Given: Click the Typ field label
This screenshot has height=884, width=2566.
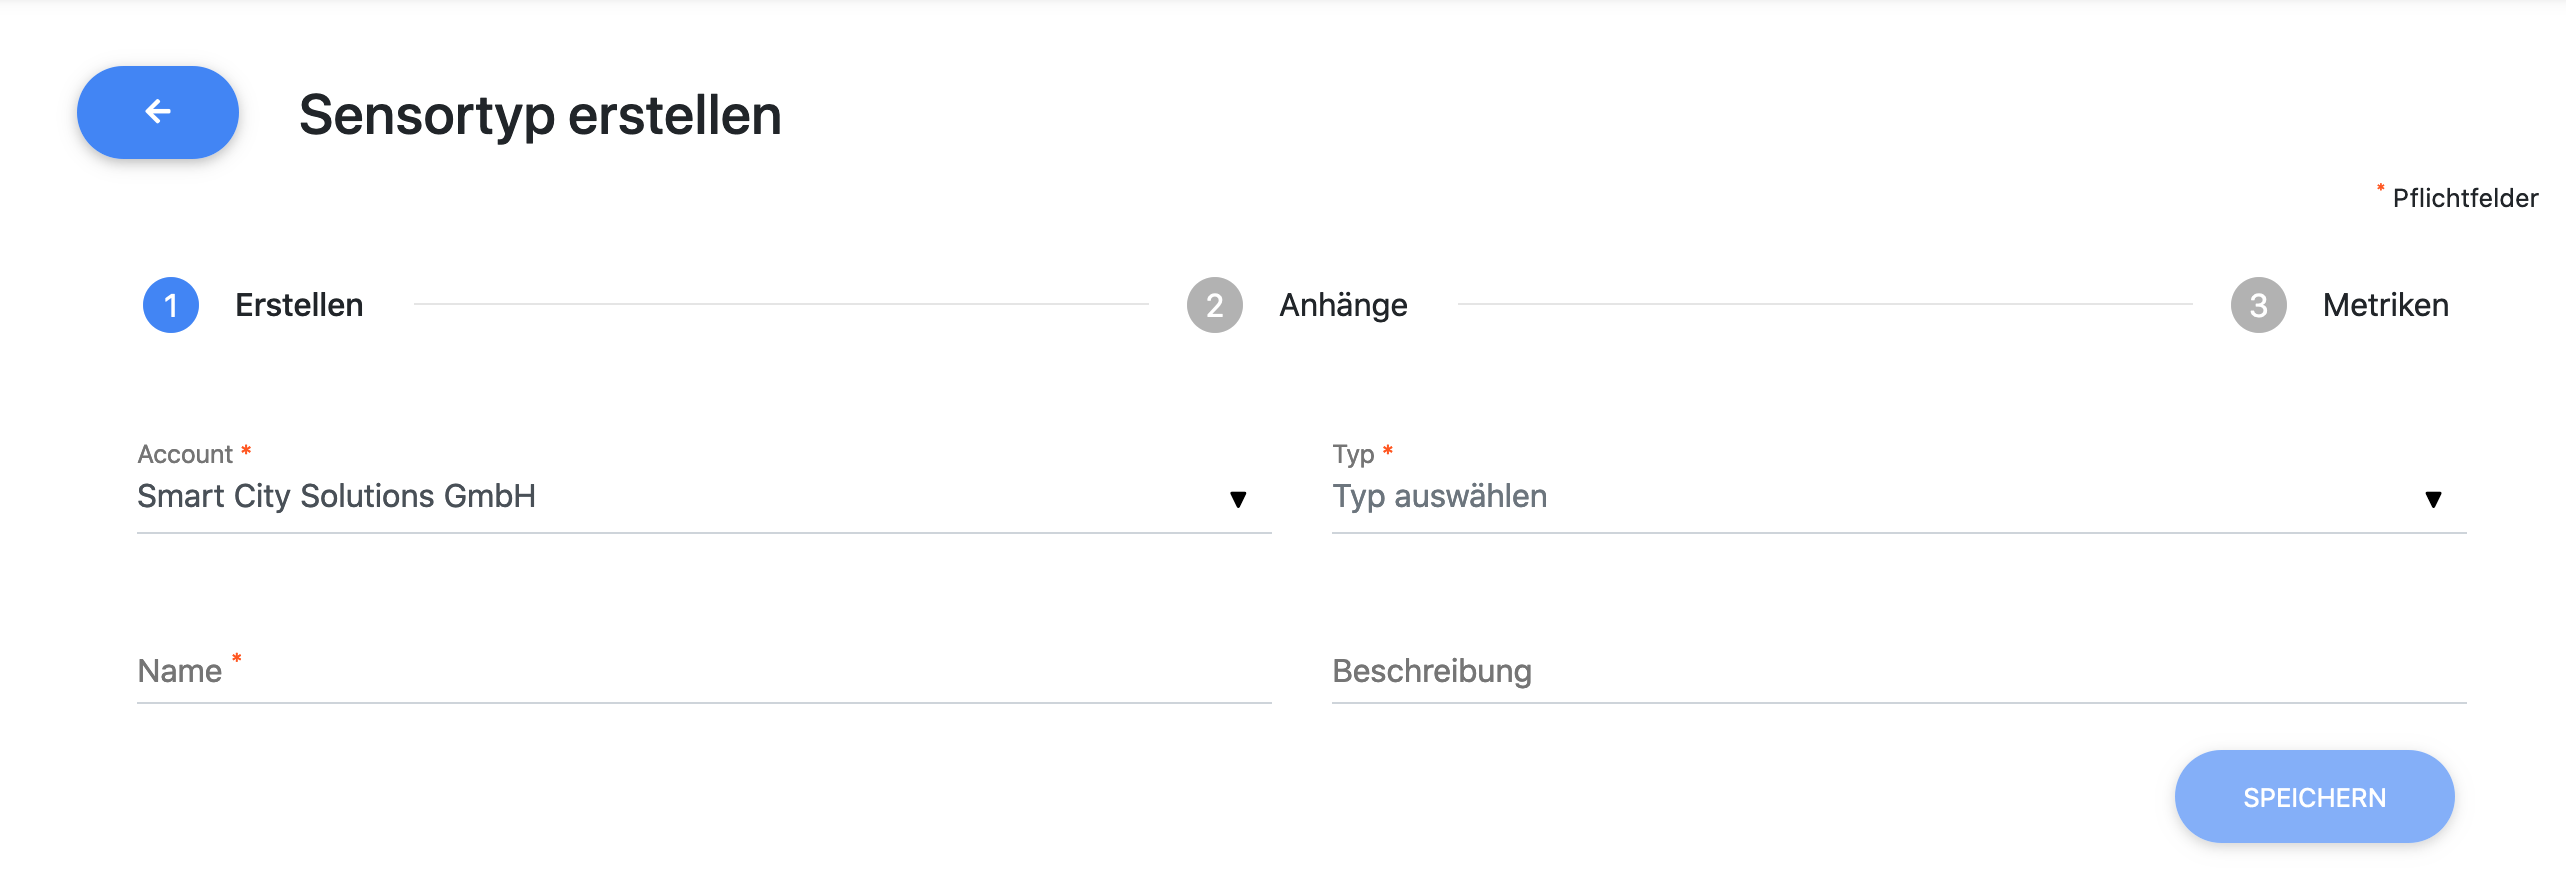Looking at the screenshot, I should pos(1353,454).
